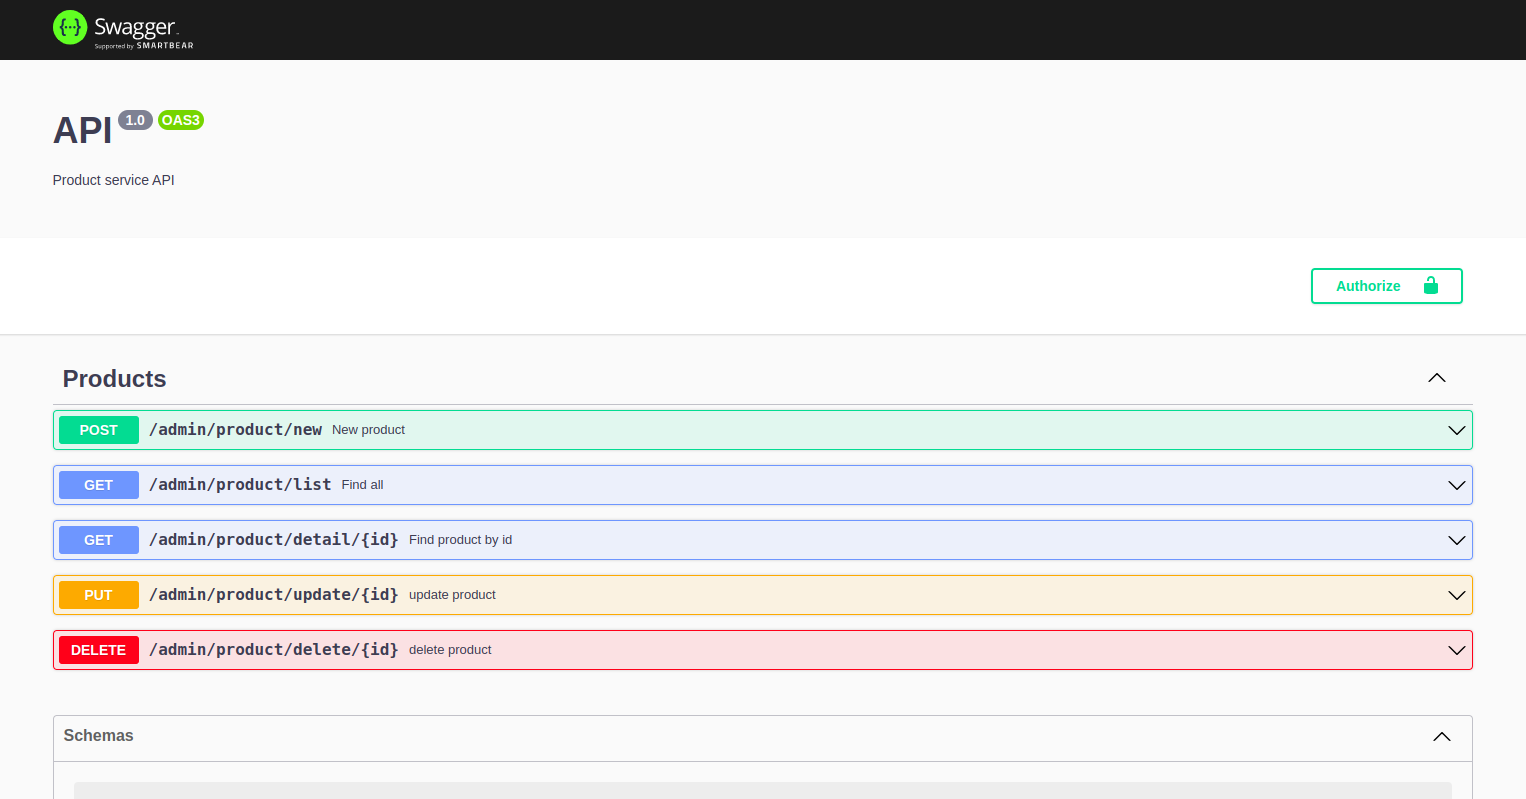Expand the delete product endpoint chevron
The width and height of the screenshot is (1526, 799).
point(1456,650)
